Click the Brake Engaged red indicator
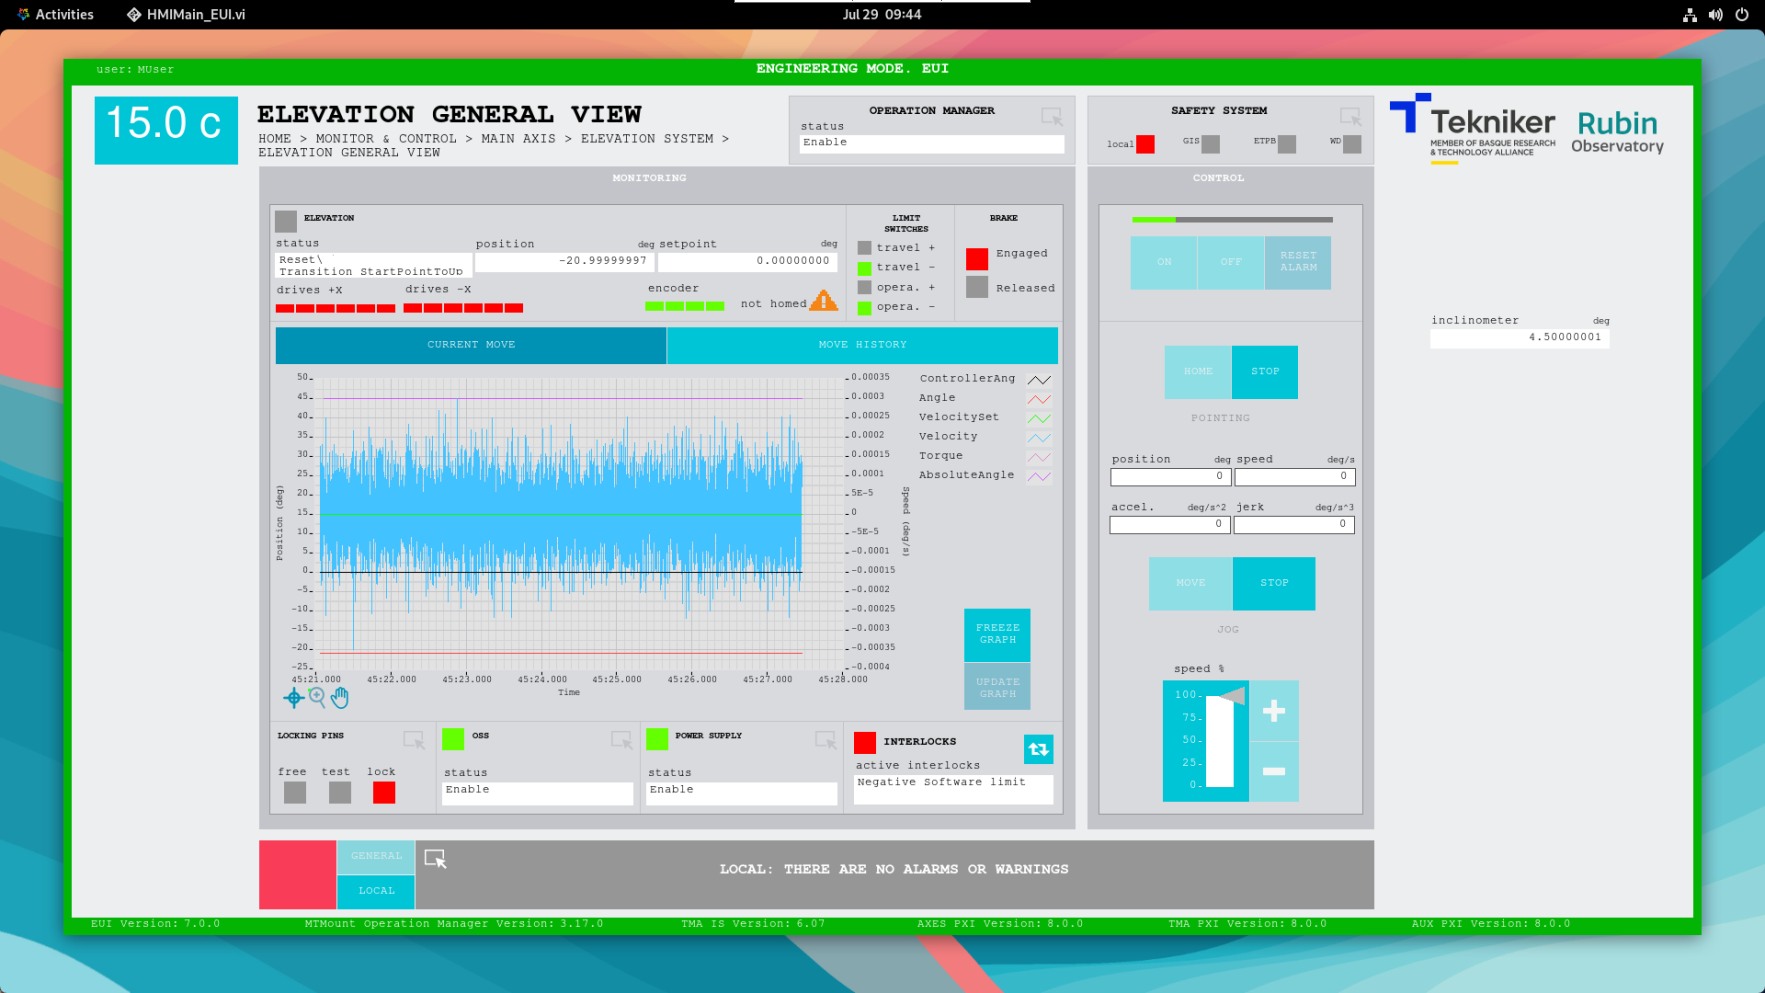This screenshot has width=1765, height=993. pyautogui.click(x=977, y=259)
